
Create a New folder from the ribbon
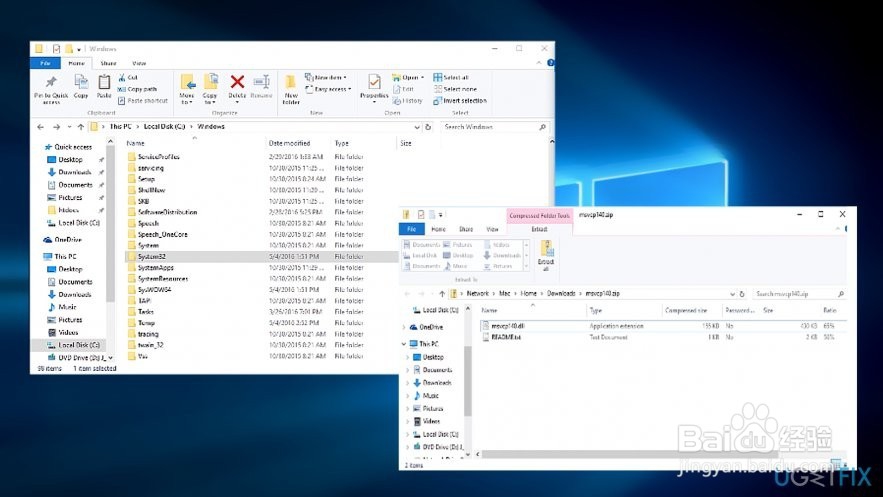[291, 89]
